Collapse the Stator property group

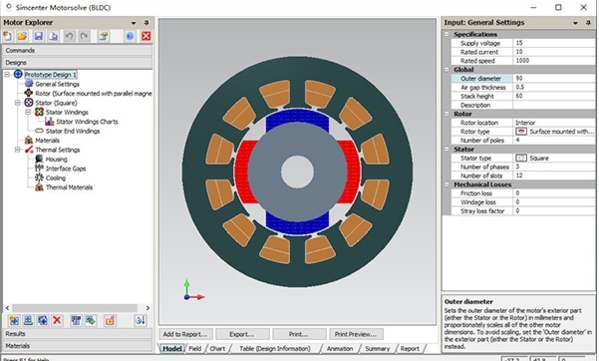click(x=447, y=149)
